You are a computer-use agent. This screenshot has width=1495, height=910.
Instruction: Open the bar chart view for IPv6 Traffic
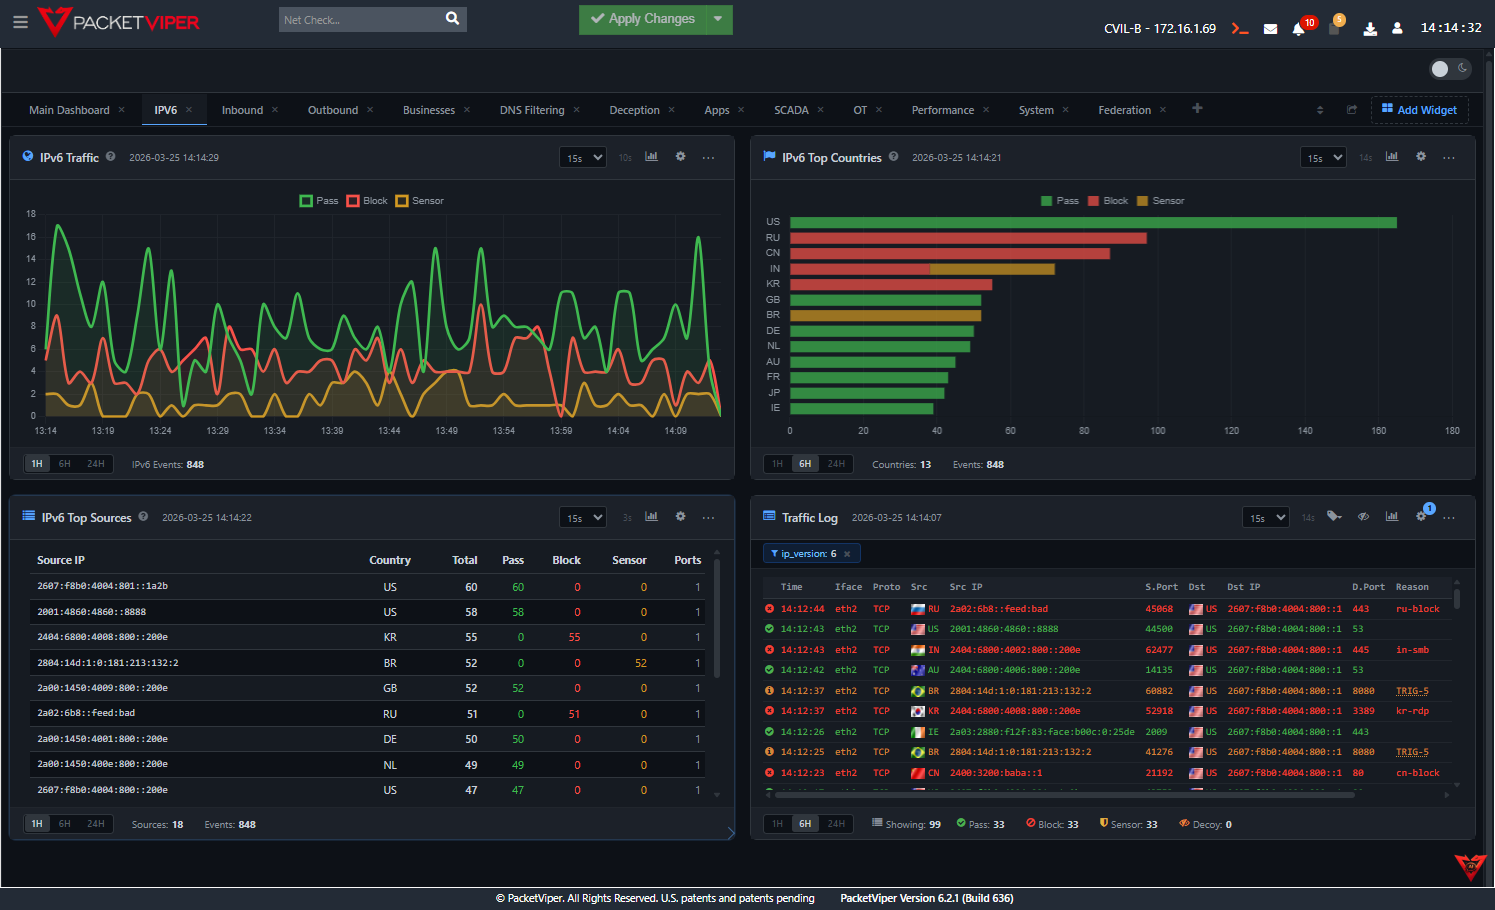click(x=651, y=157)
